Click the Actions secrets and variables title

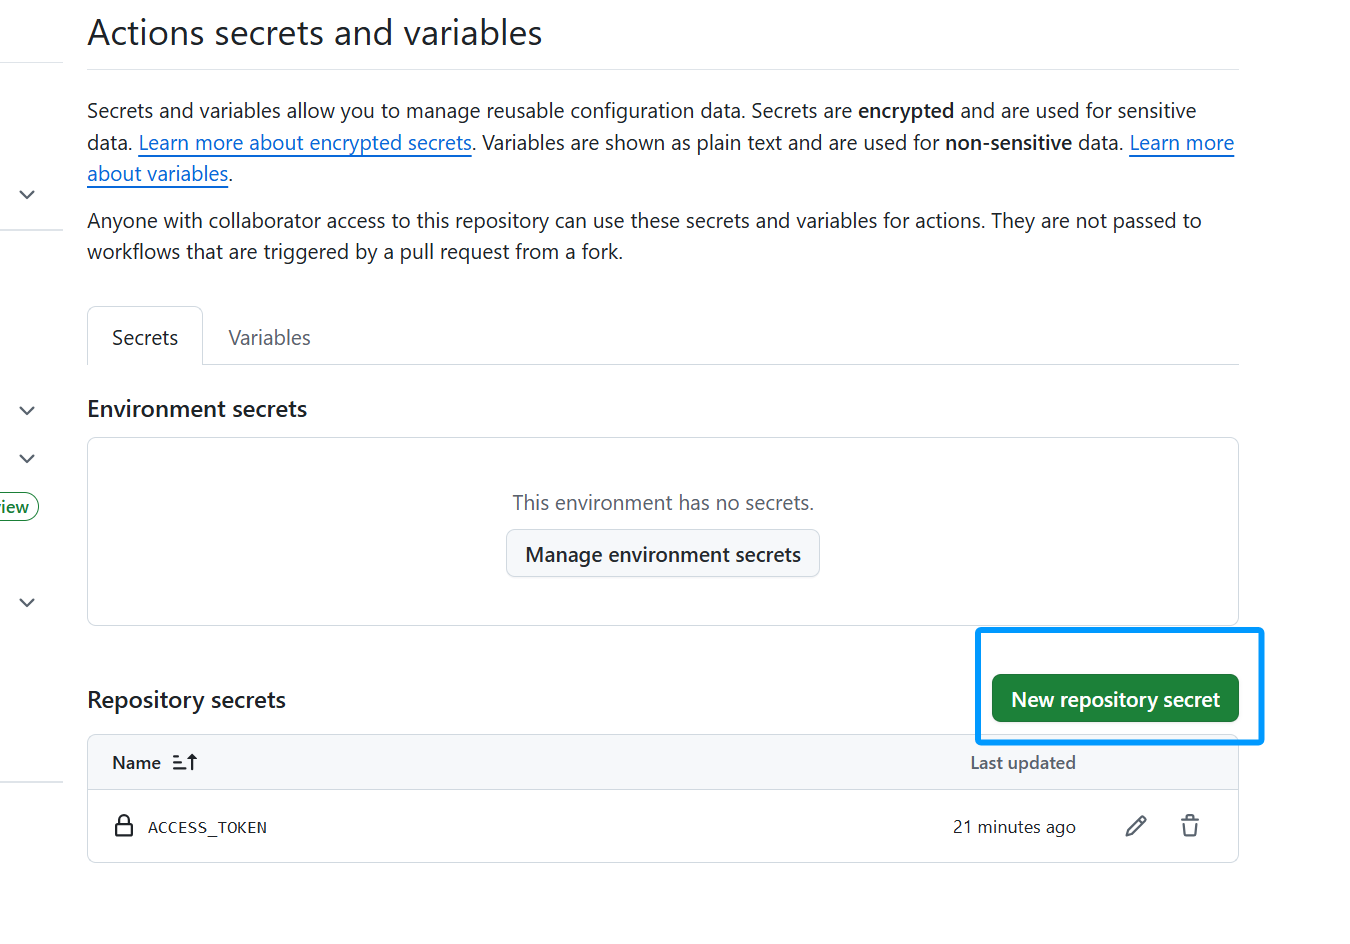[314, 33]
